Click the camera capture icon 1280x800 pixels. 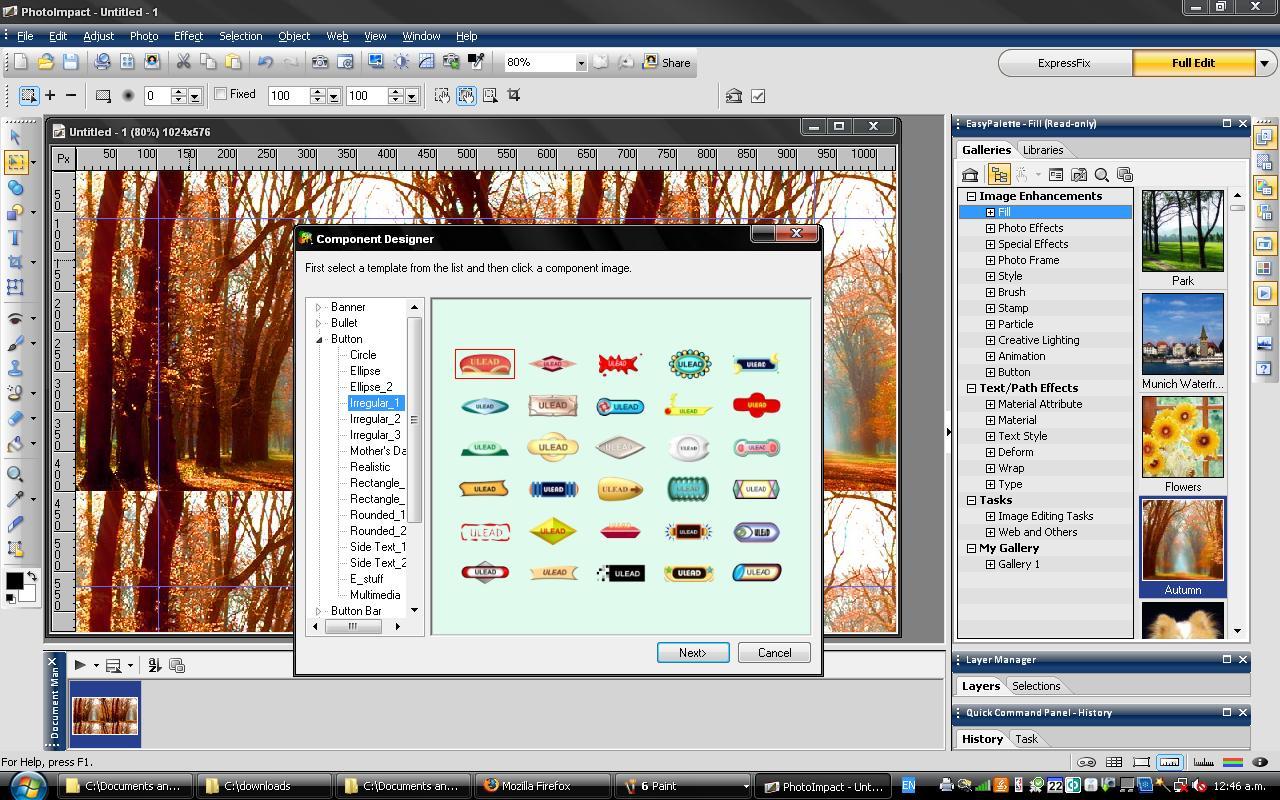320,62
